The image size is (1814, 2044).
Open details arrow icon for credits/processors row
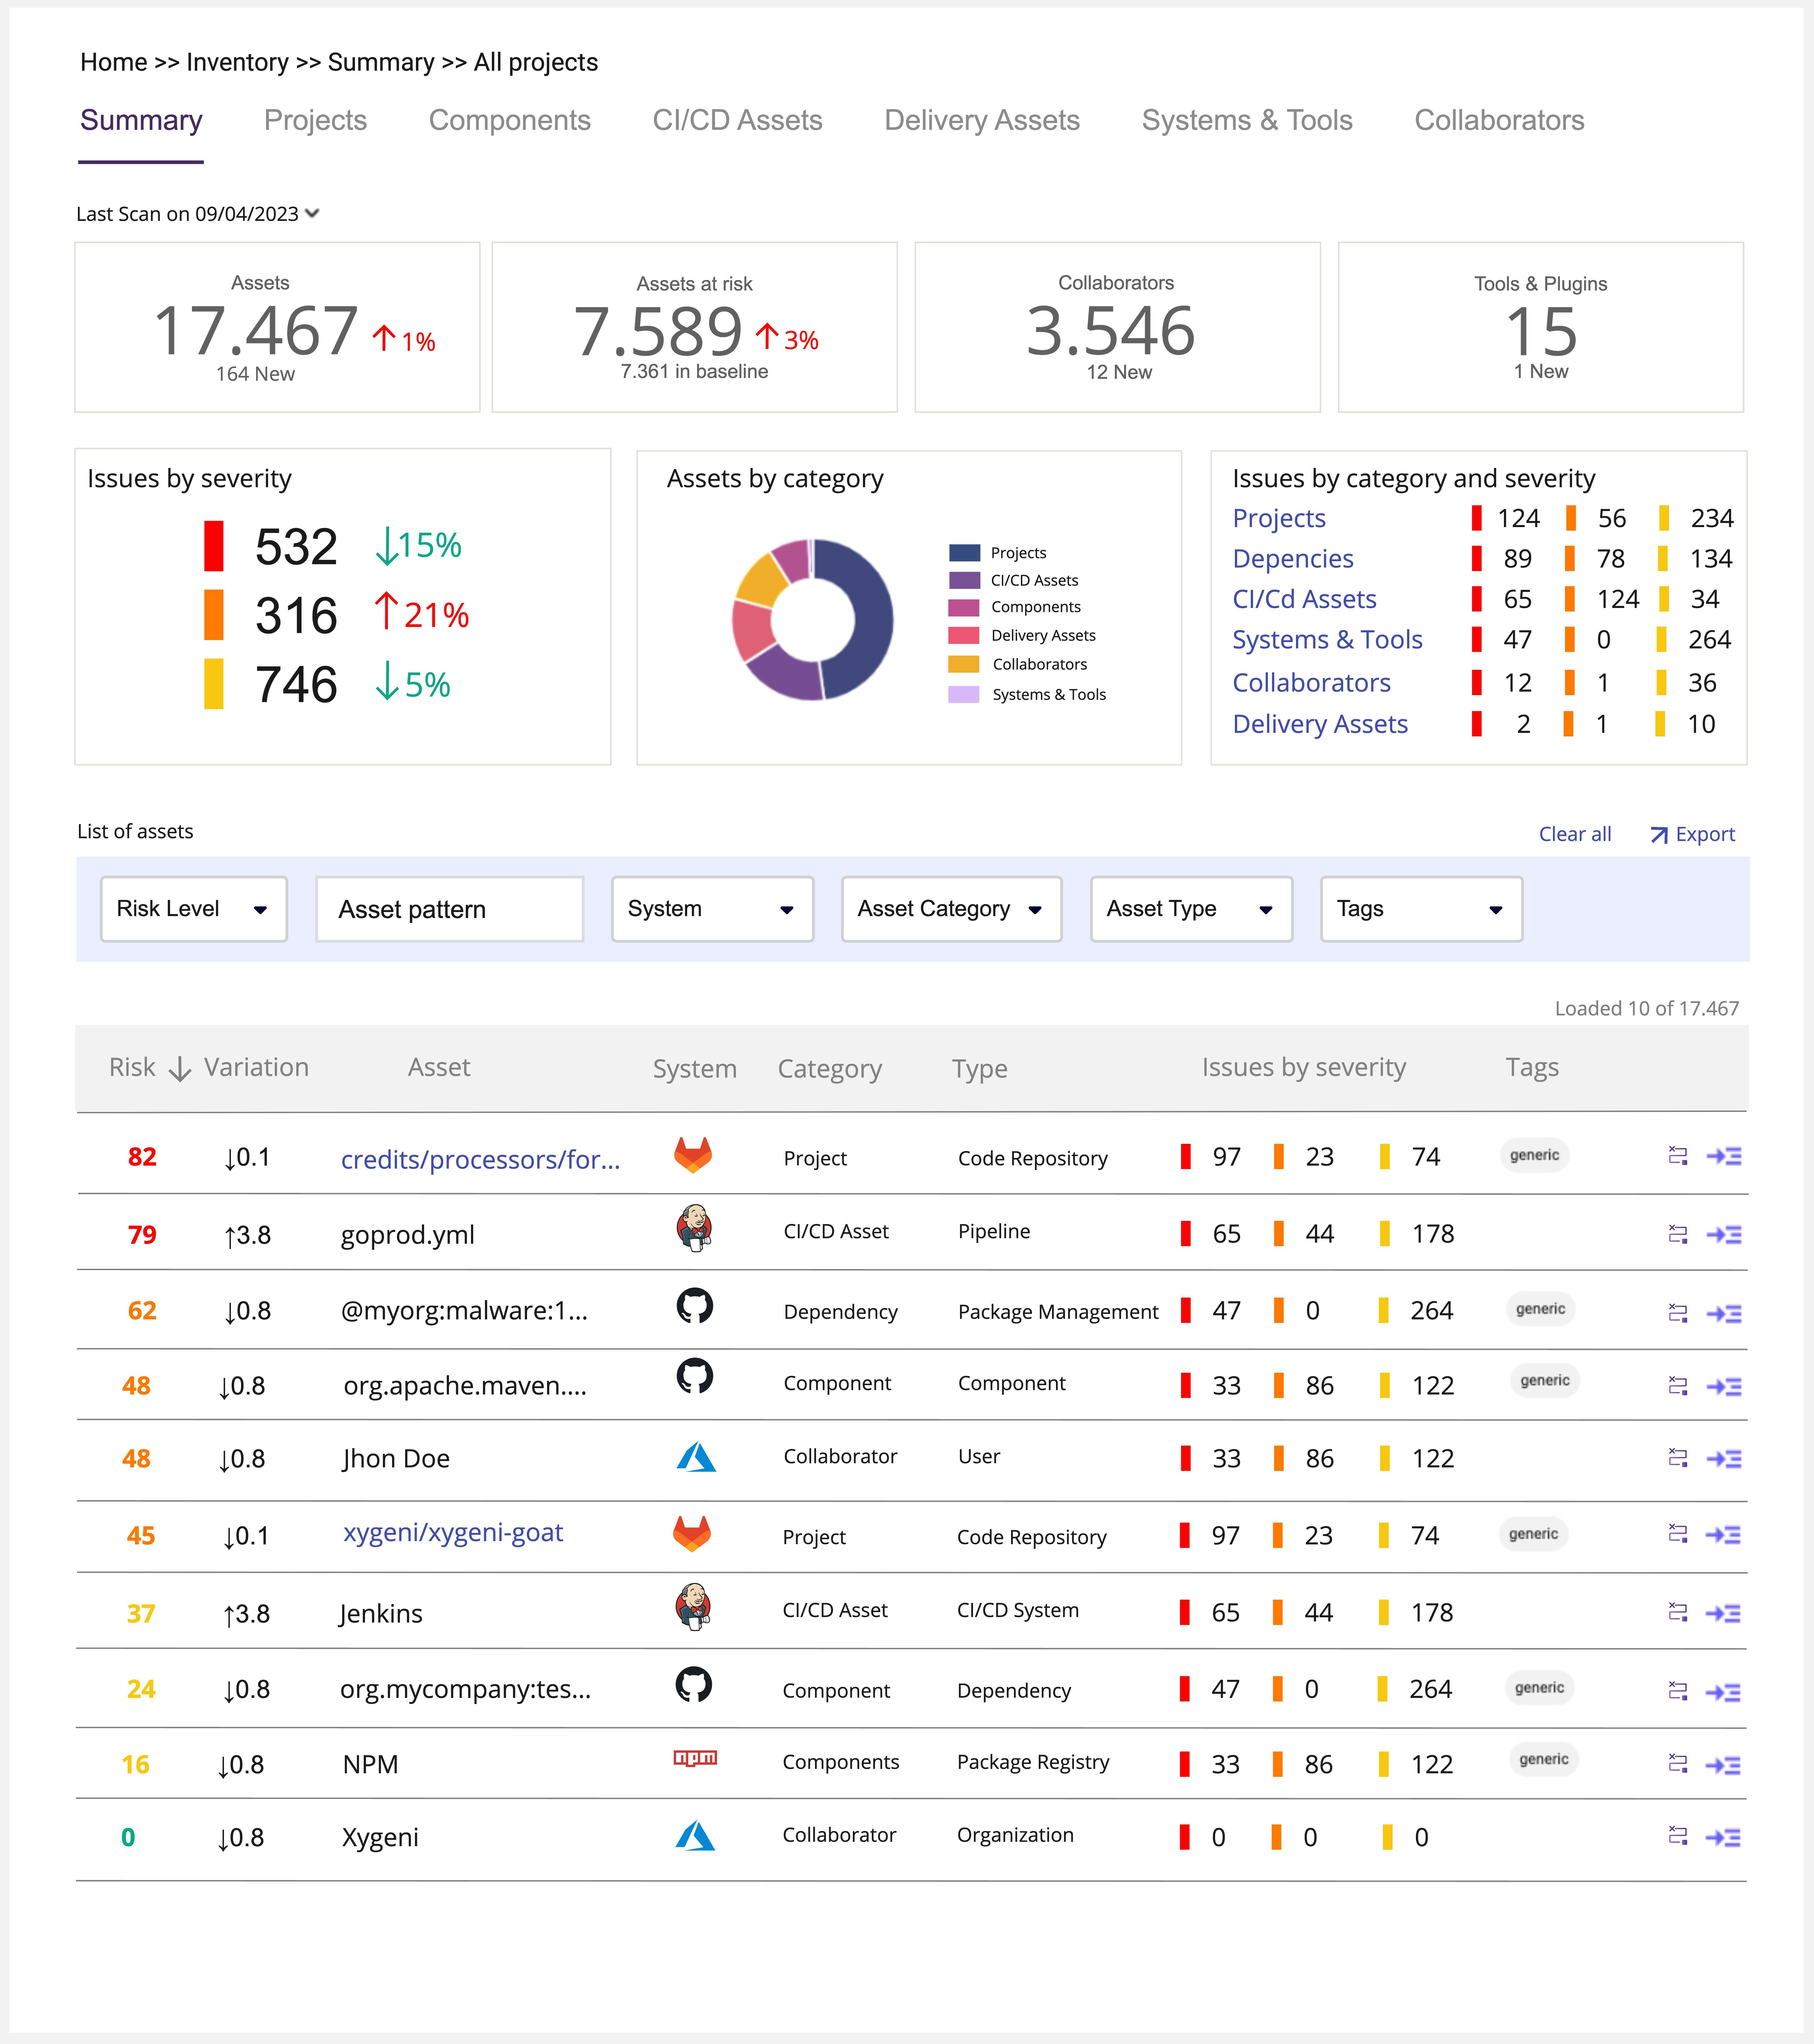1724,1156
